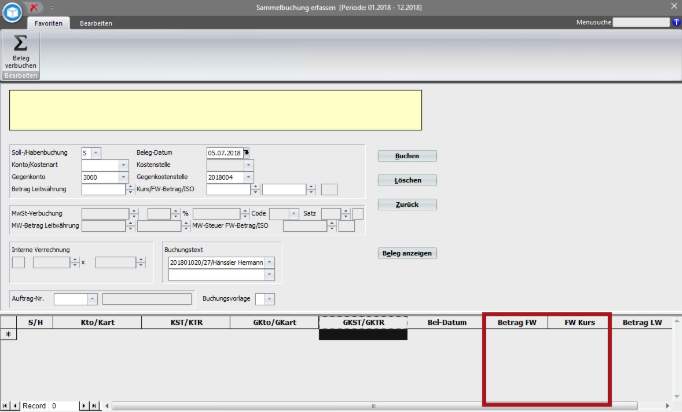Go to the first record in navigator
Screen dimensions: 682x412
[6, 406]
